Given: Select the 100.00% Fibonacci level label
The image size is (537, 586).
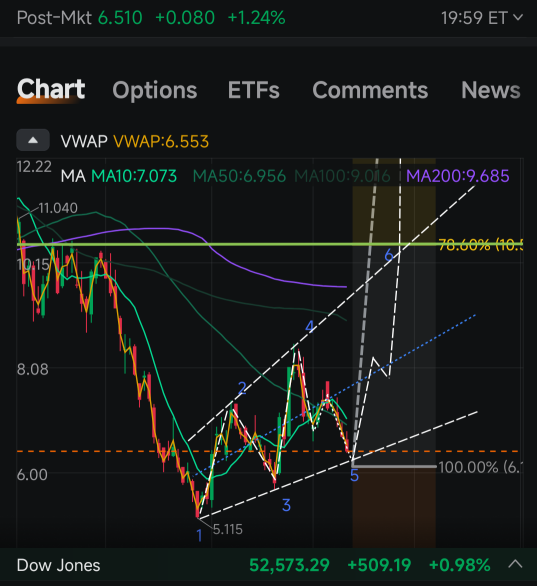Looking at the screenshot, I should (x=481, y=467).
